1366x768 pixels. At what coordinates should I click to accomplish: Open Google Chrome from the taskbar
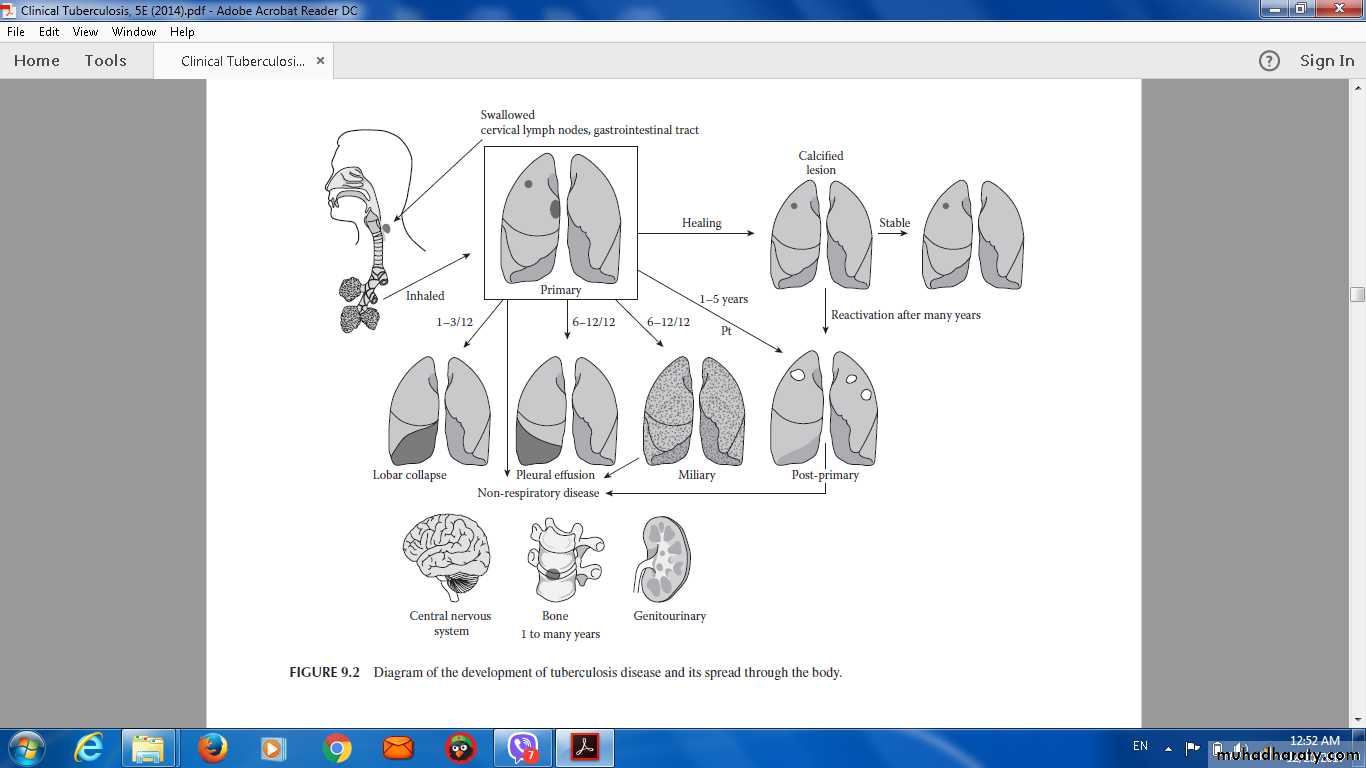click(x=337, y=747)
